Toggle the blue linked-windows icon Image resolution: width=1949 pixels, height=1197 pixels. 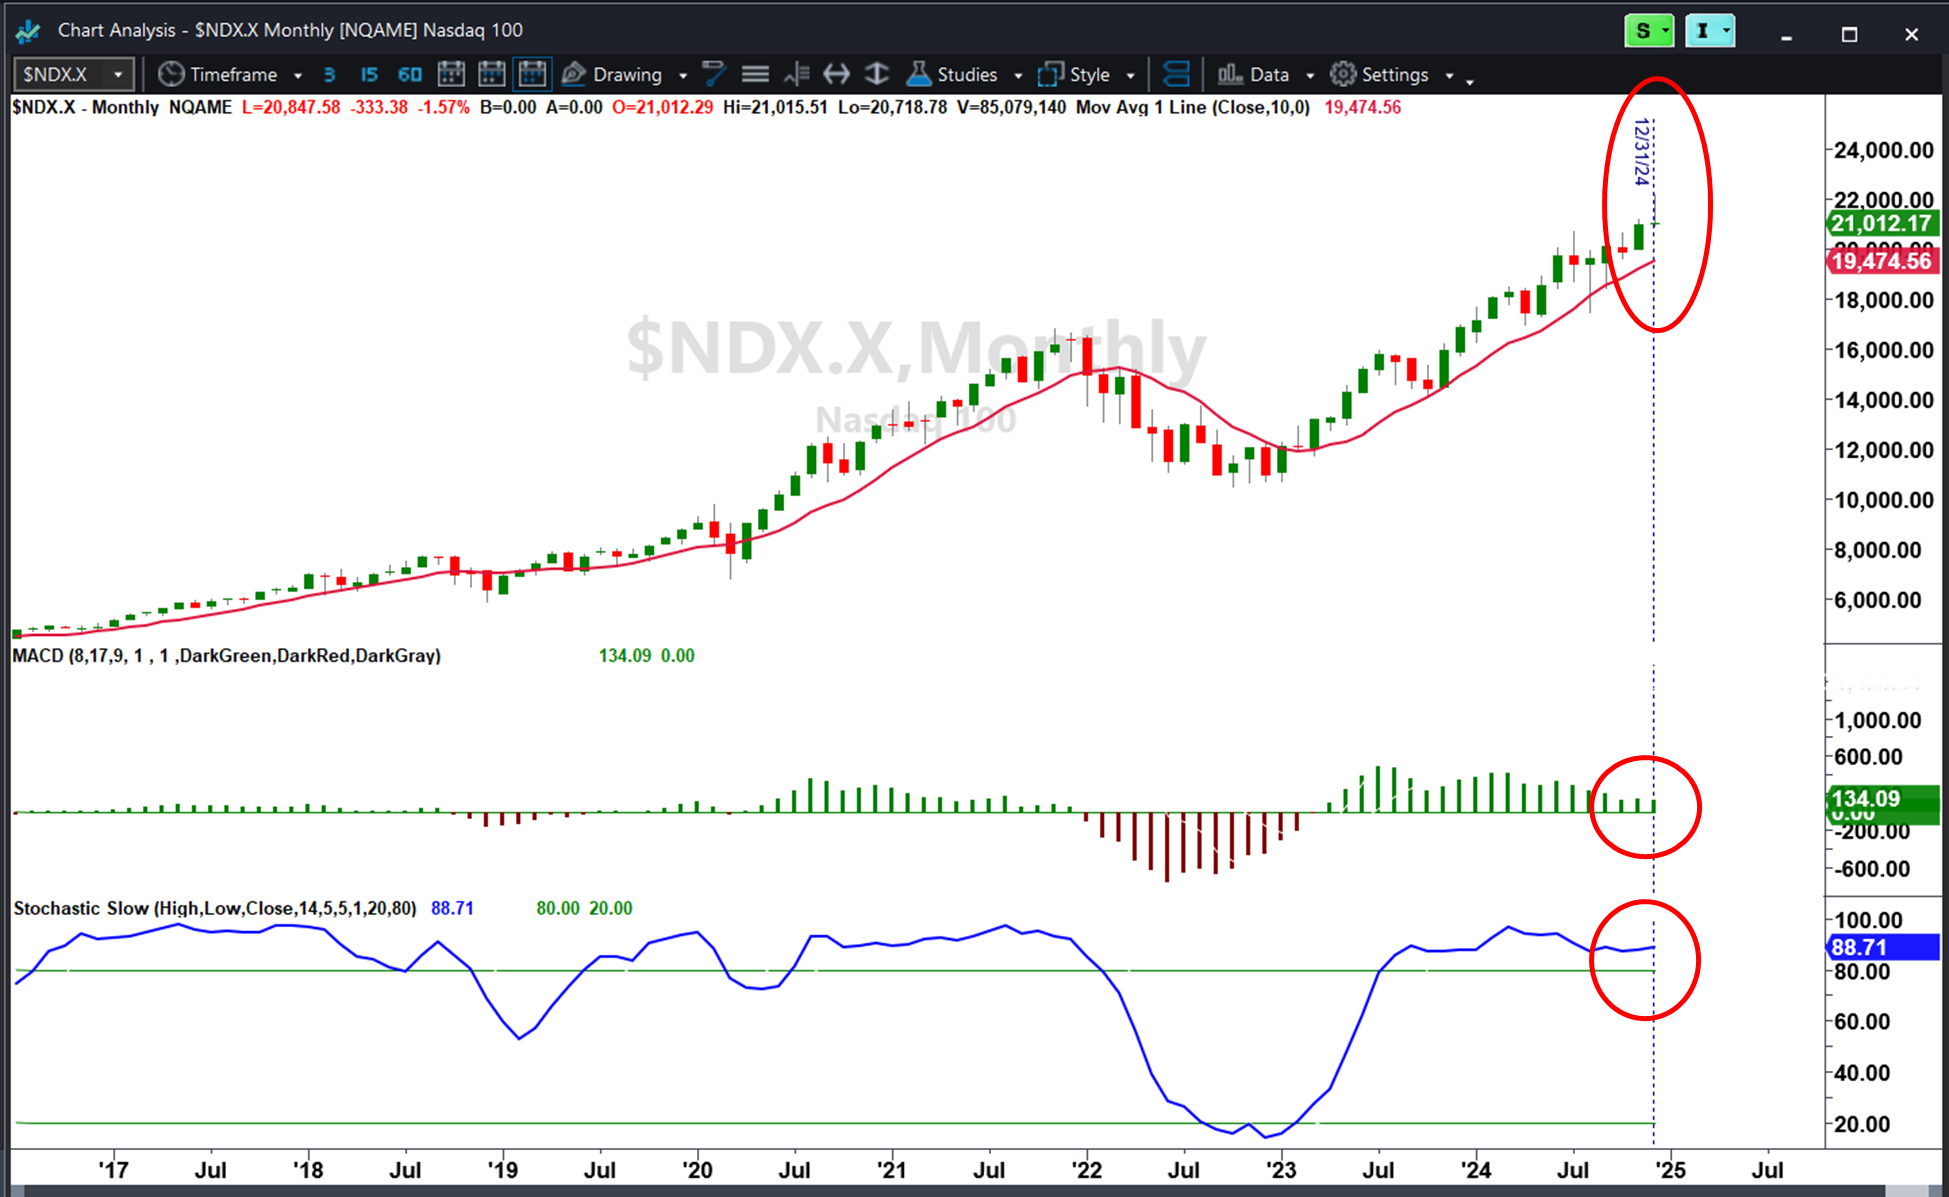pyautogui.click(x=1177, y=74)
